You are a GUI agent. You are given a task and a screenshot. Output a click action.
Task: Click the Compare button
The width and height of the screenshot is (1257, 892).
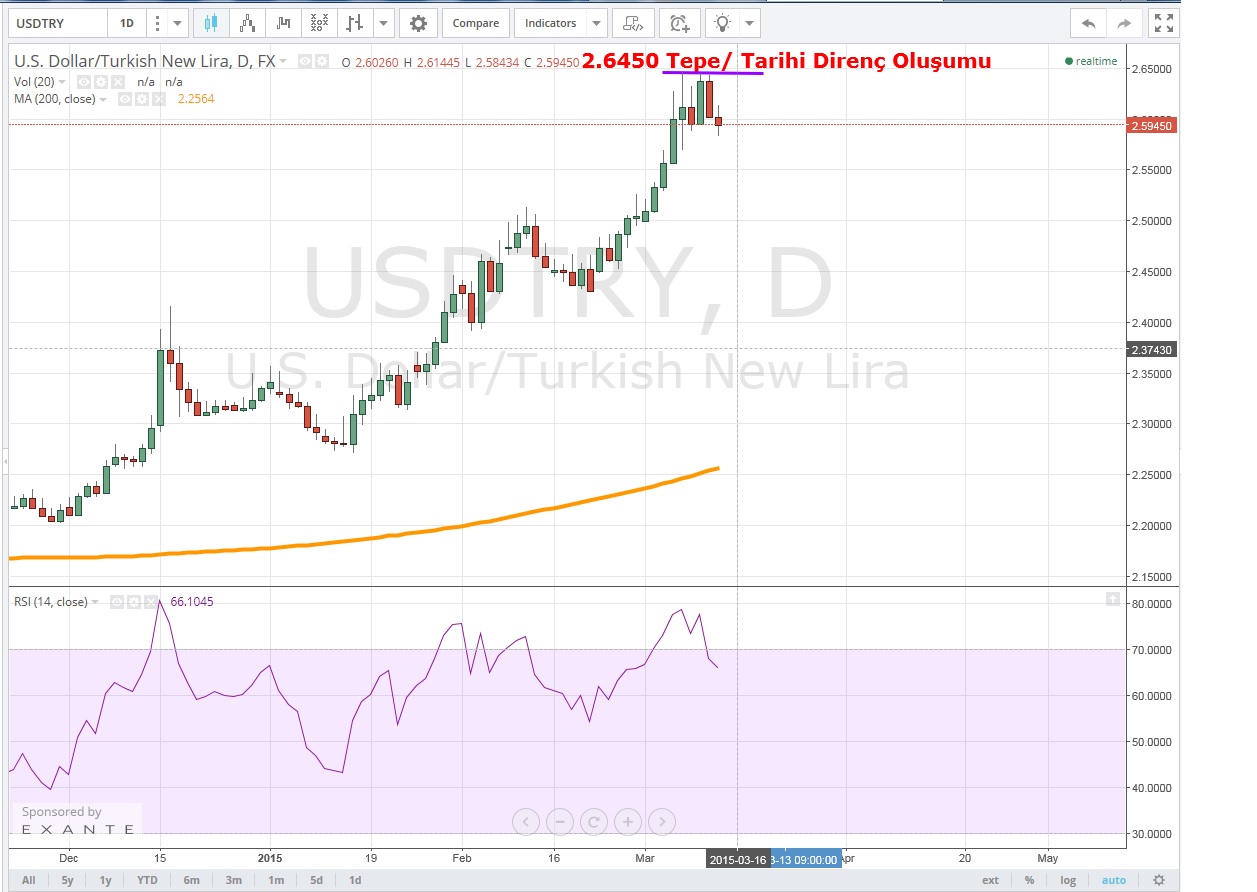tap(475, 23)
